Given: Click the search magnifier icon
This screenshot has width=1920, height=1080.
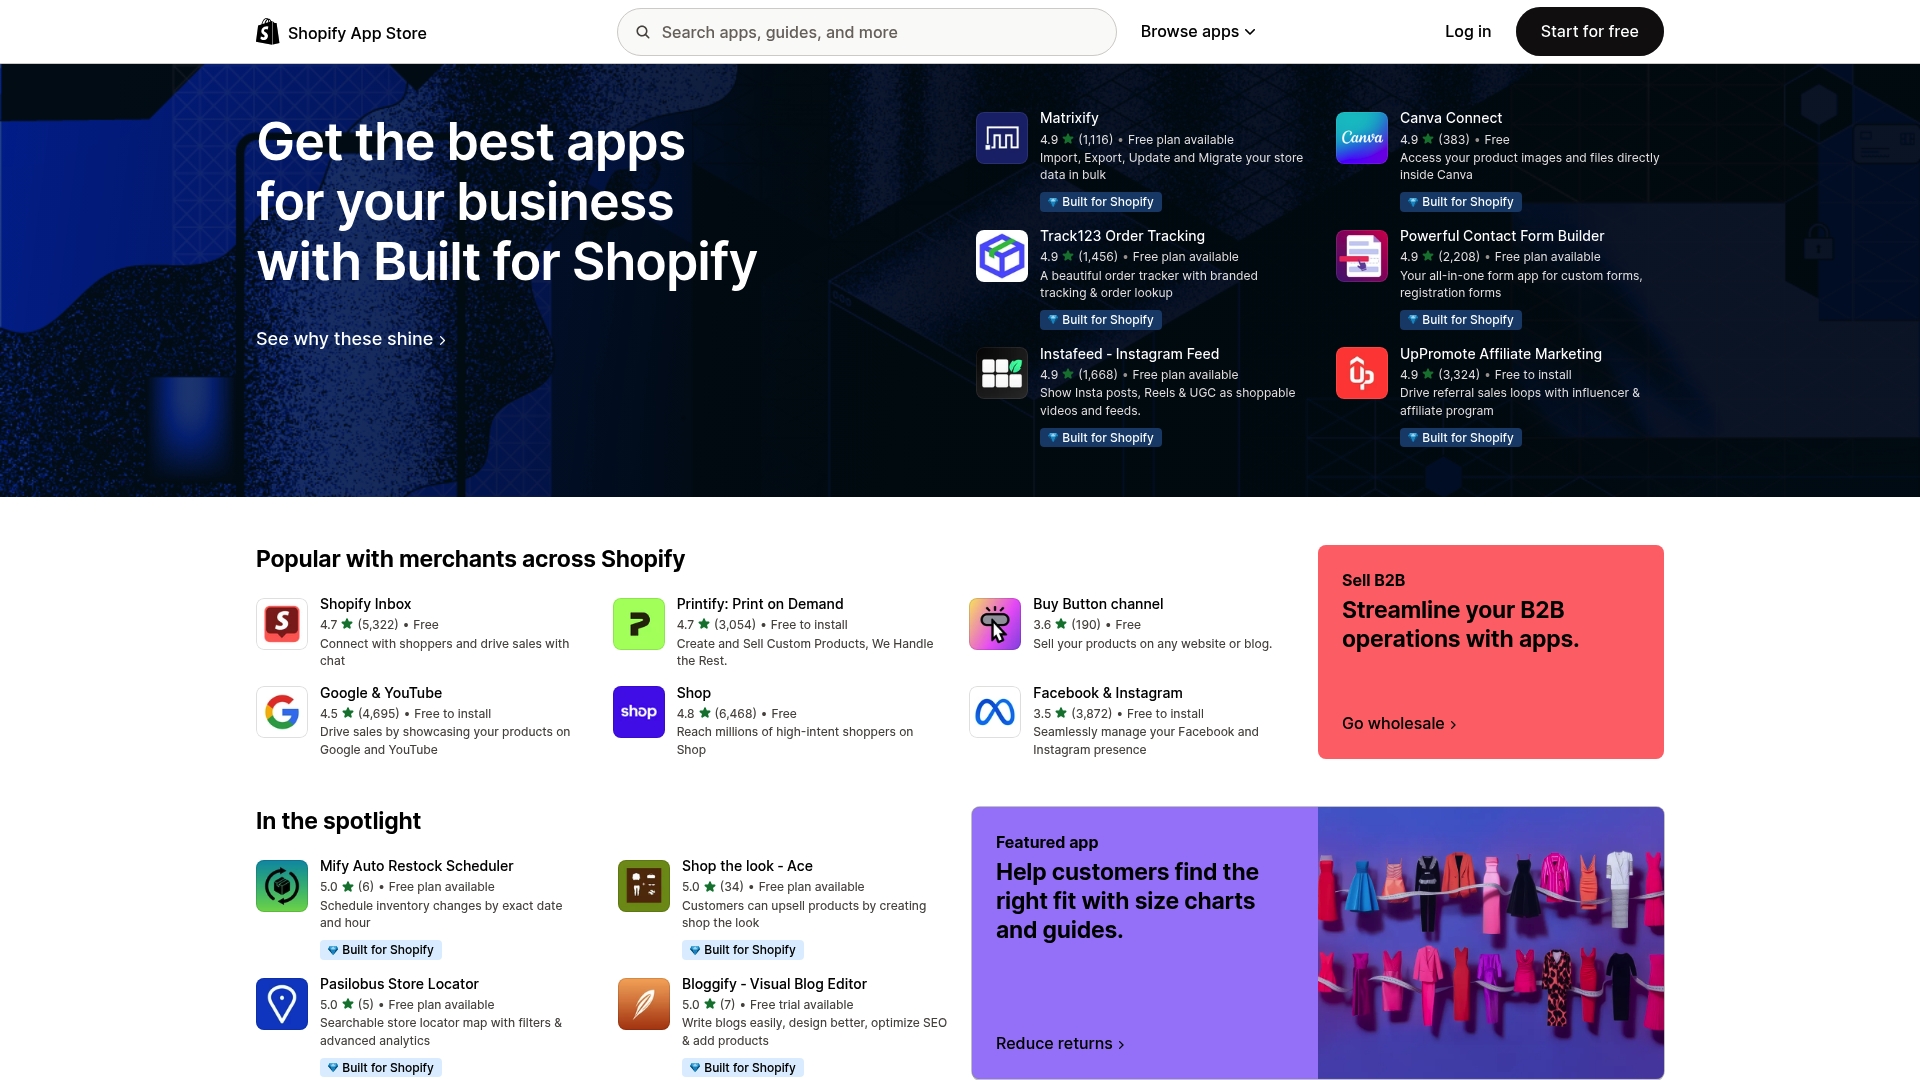Looking at the screenshot, I should pos(643,32).
